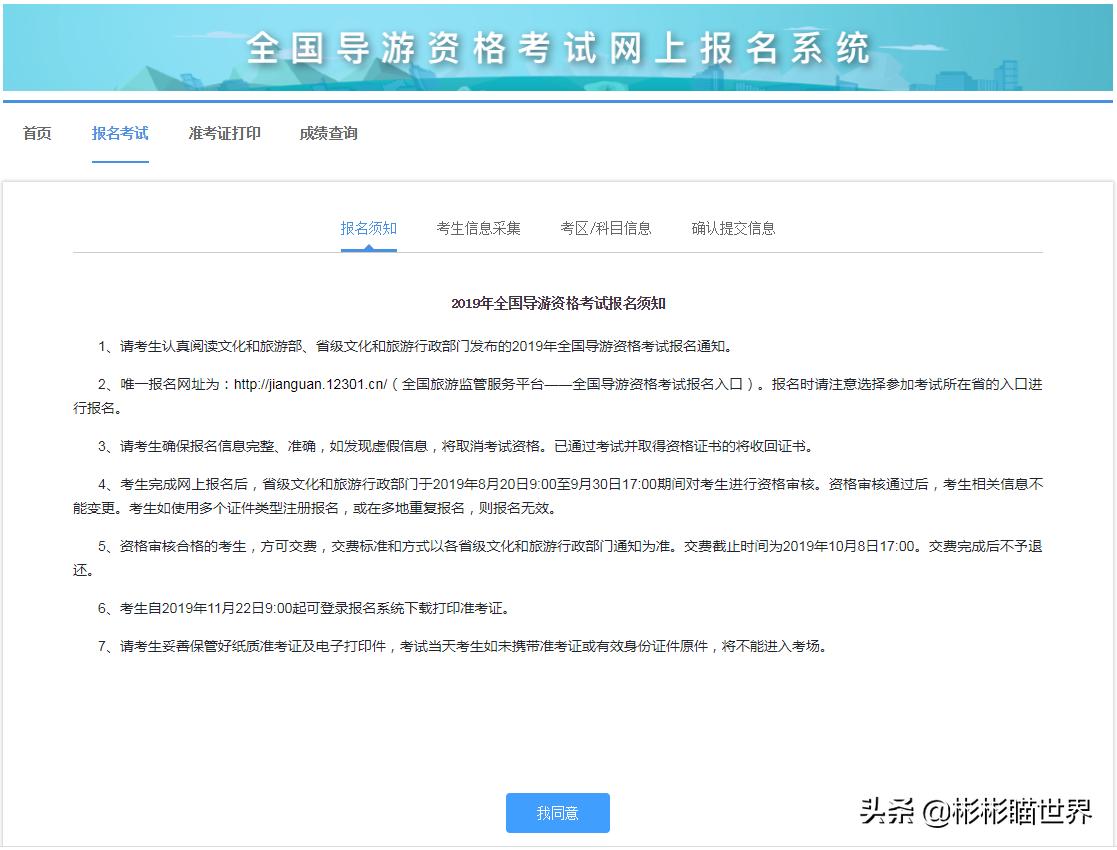Select the 报名须知 step tab
The image size is (1117, 850).
[368, 227]
